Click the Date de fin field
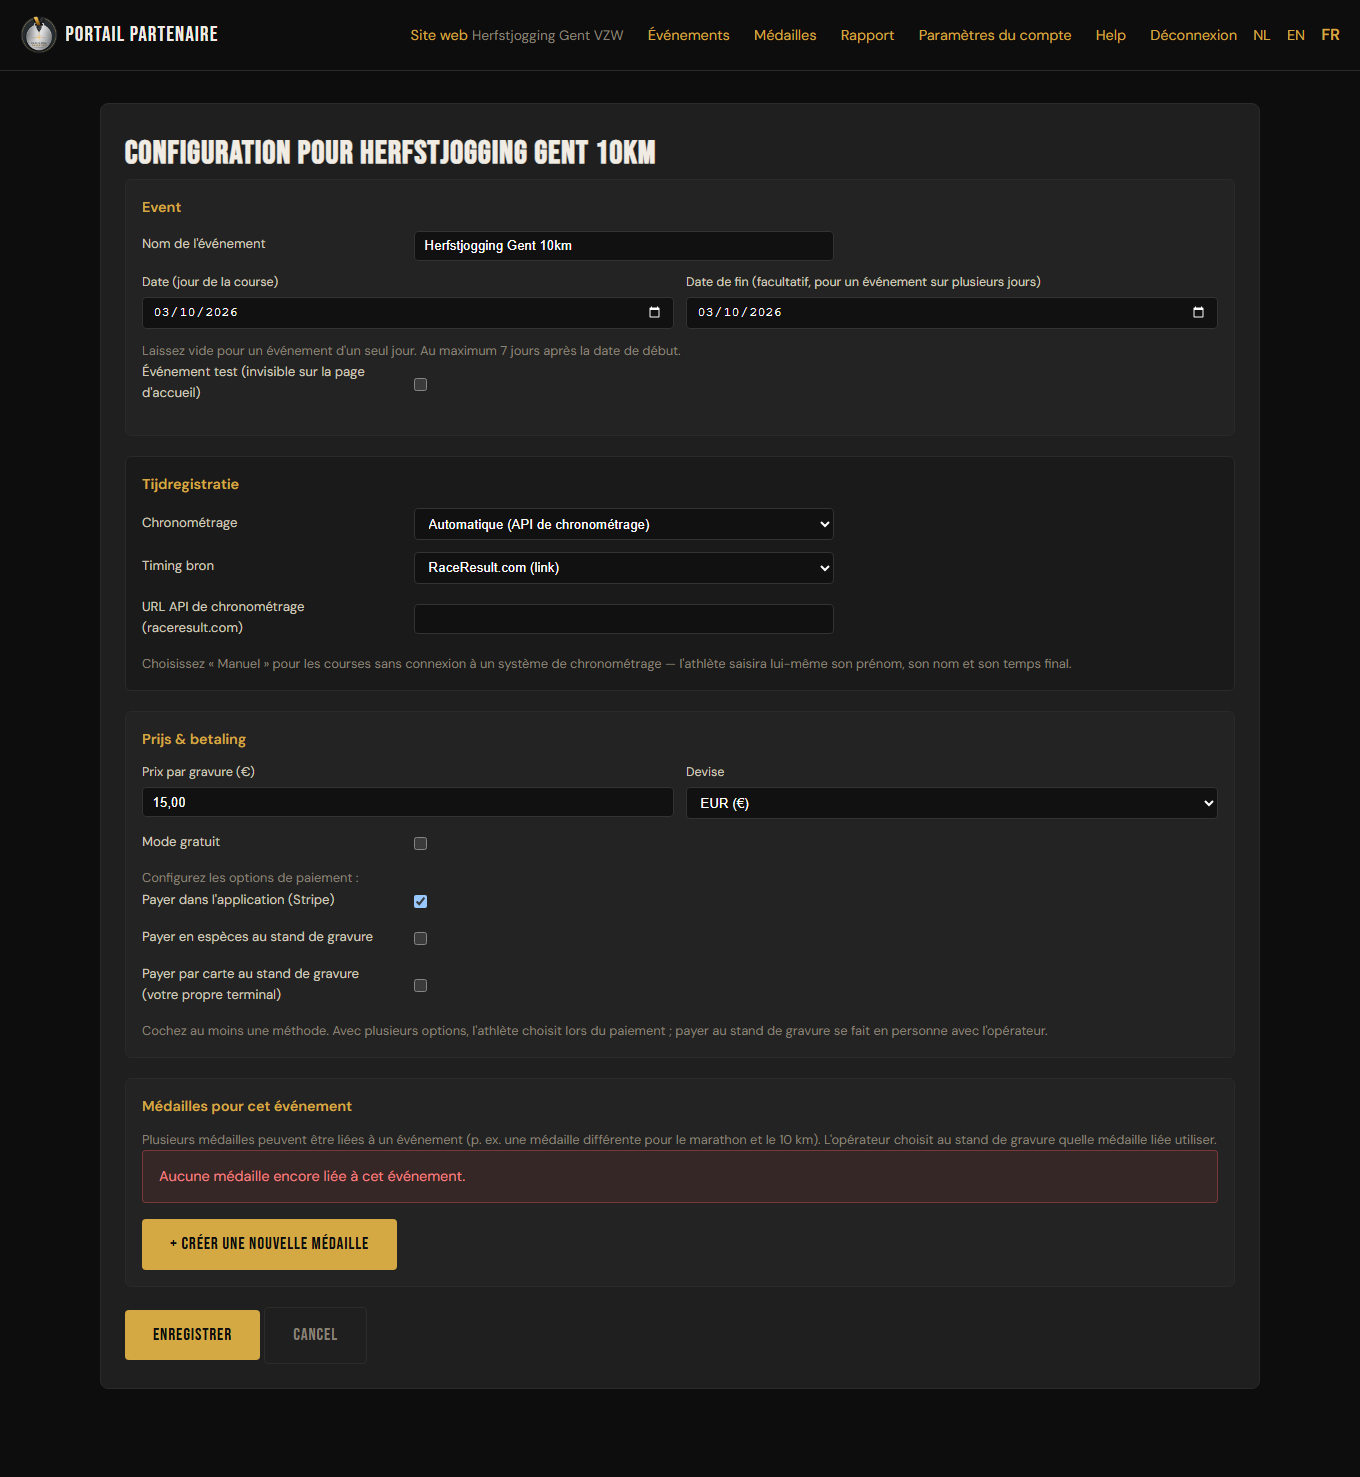 (952, 313)
